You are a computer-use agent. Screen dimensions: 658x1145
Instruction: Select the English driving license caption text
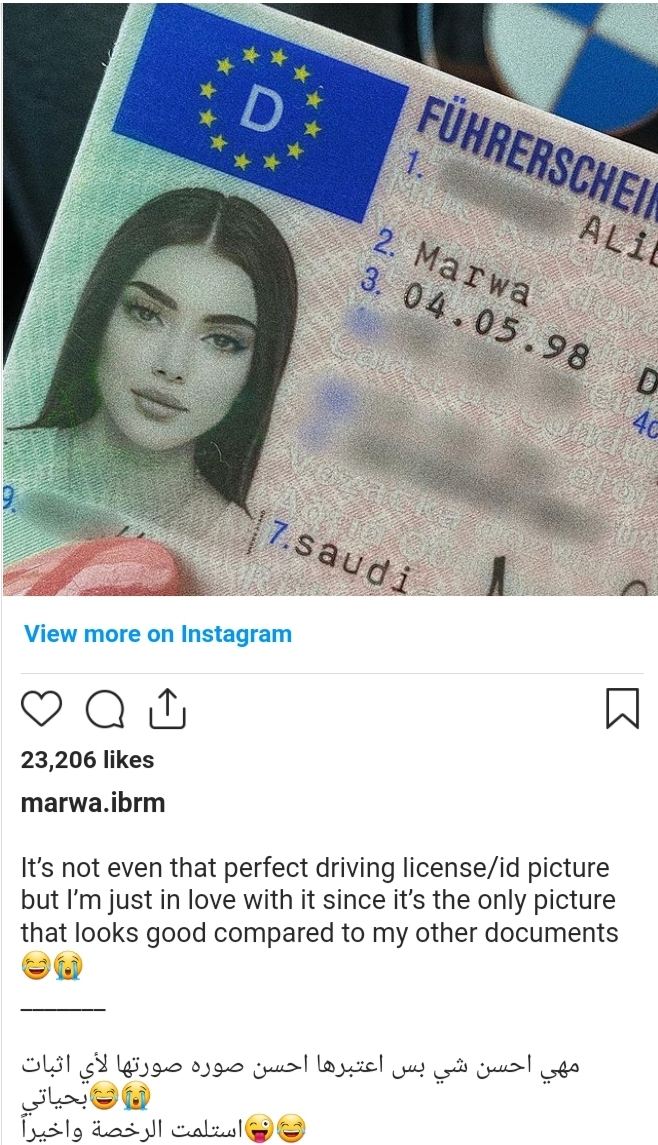tap(319, 900)
